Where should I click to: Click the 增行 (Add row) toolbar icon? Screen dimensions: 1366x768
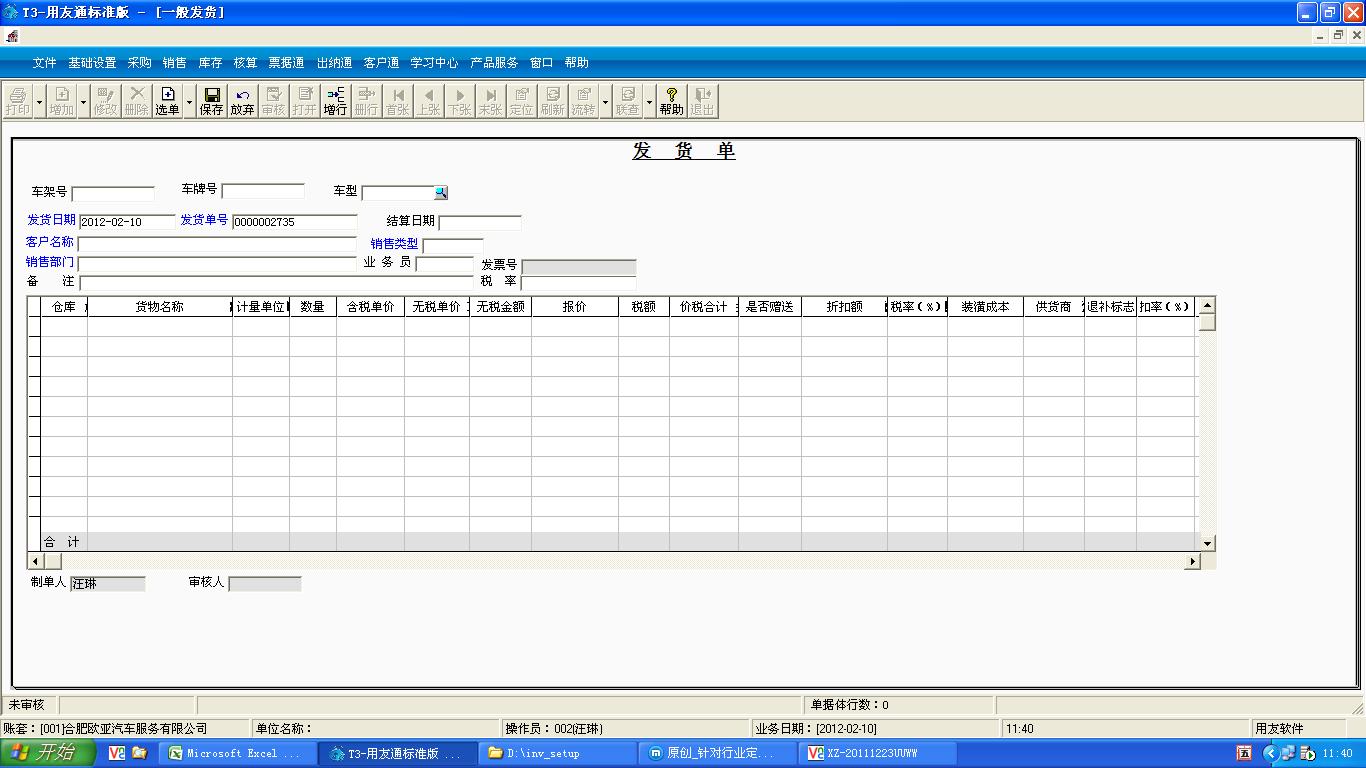tap(335, 101)
